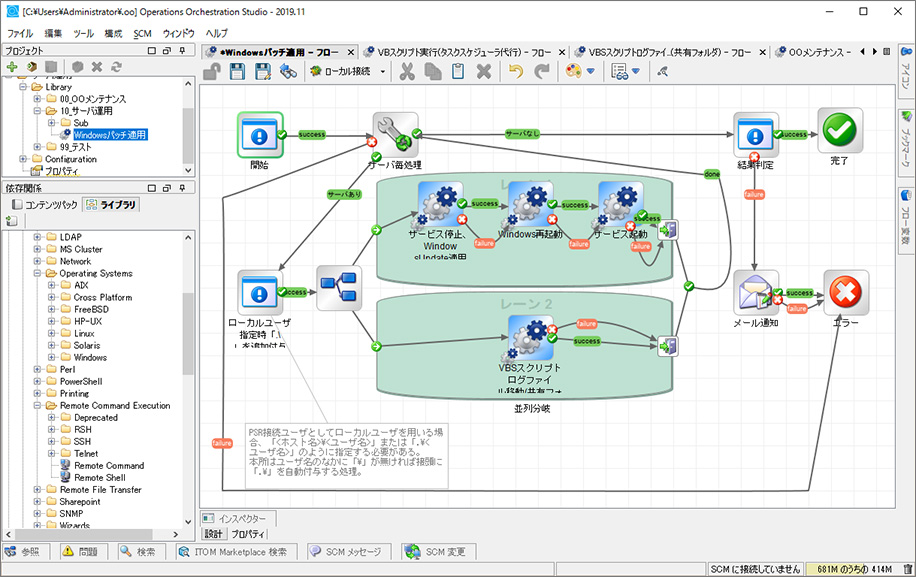The height and width of the screenshot is (577, 916).
Task: Toggle the プロパティ view at canvas bottom
Action: 248,534
